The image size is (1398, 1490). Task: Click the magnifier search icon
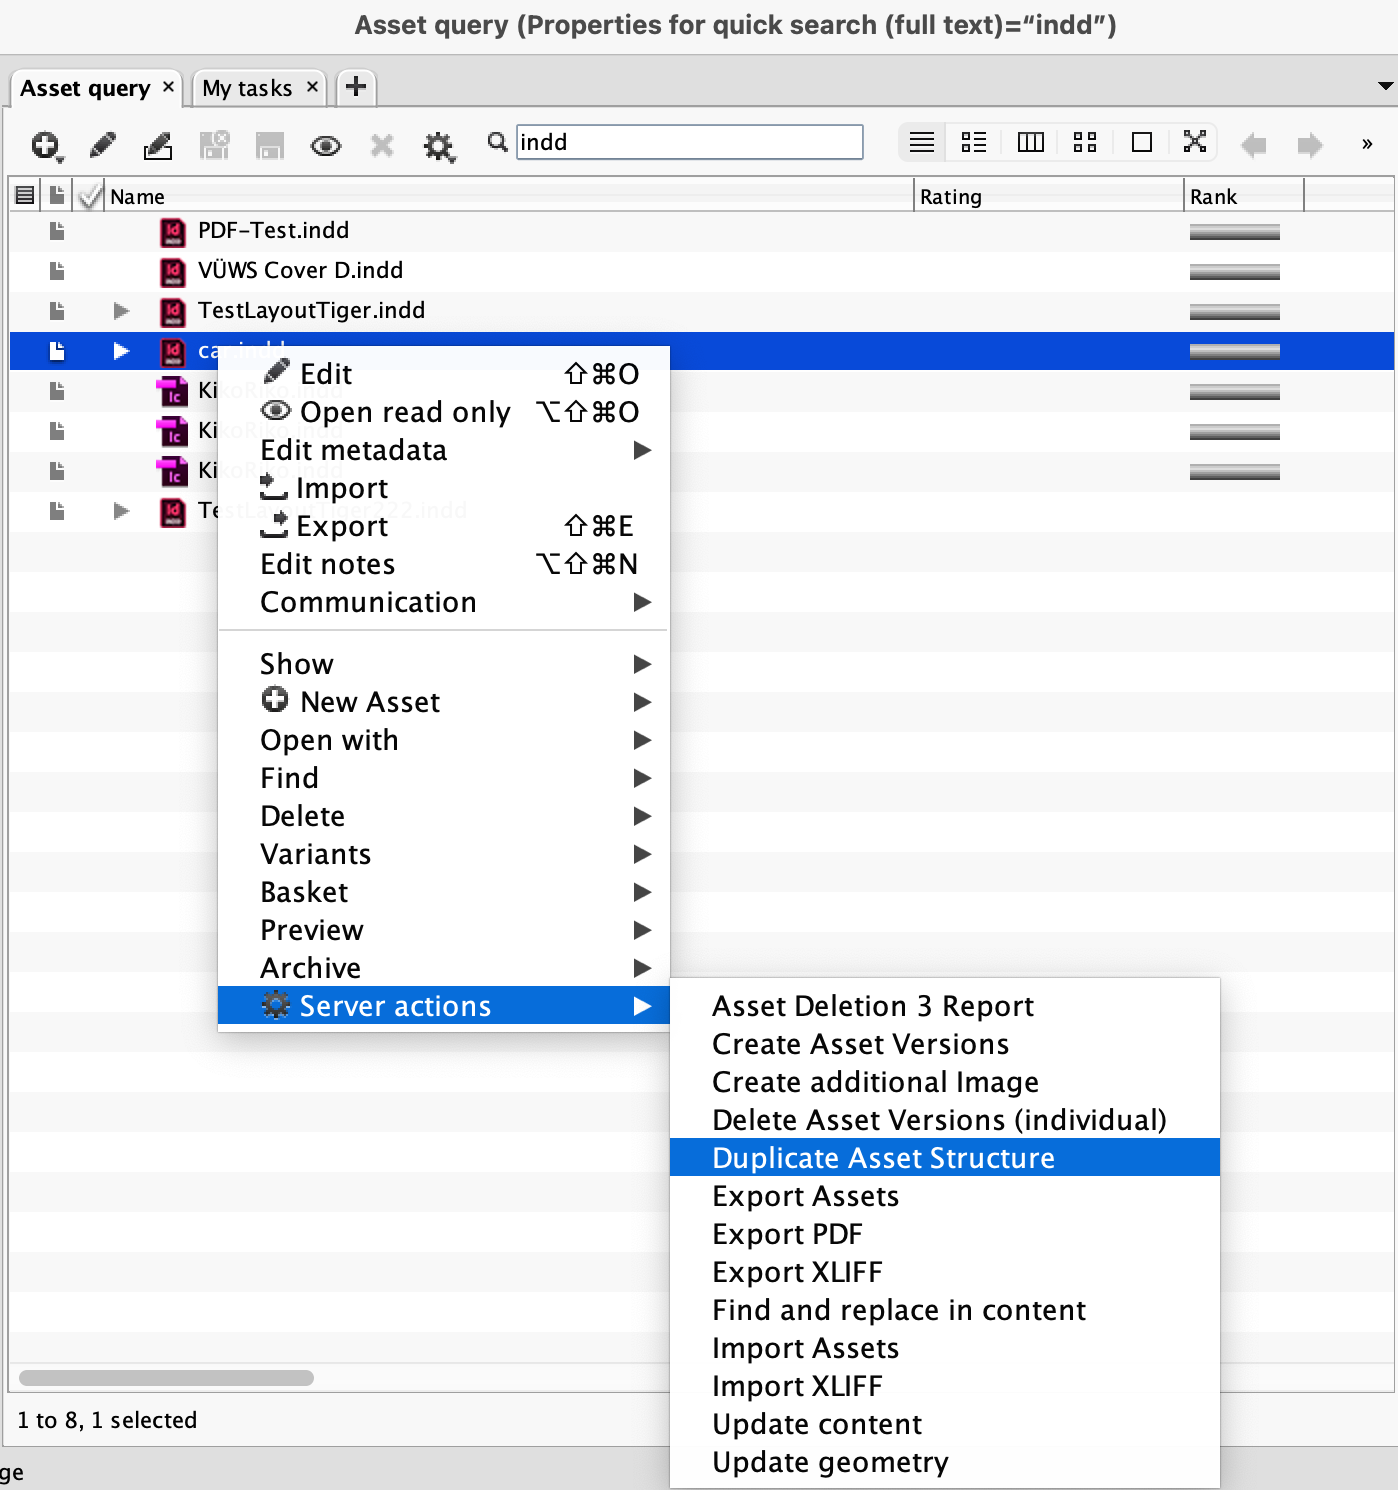tap(497, 142)
